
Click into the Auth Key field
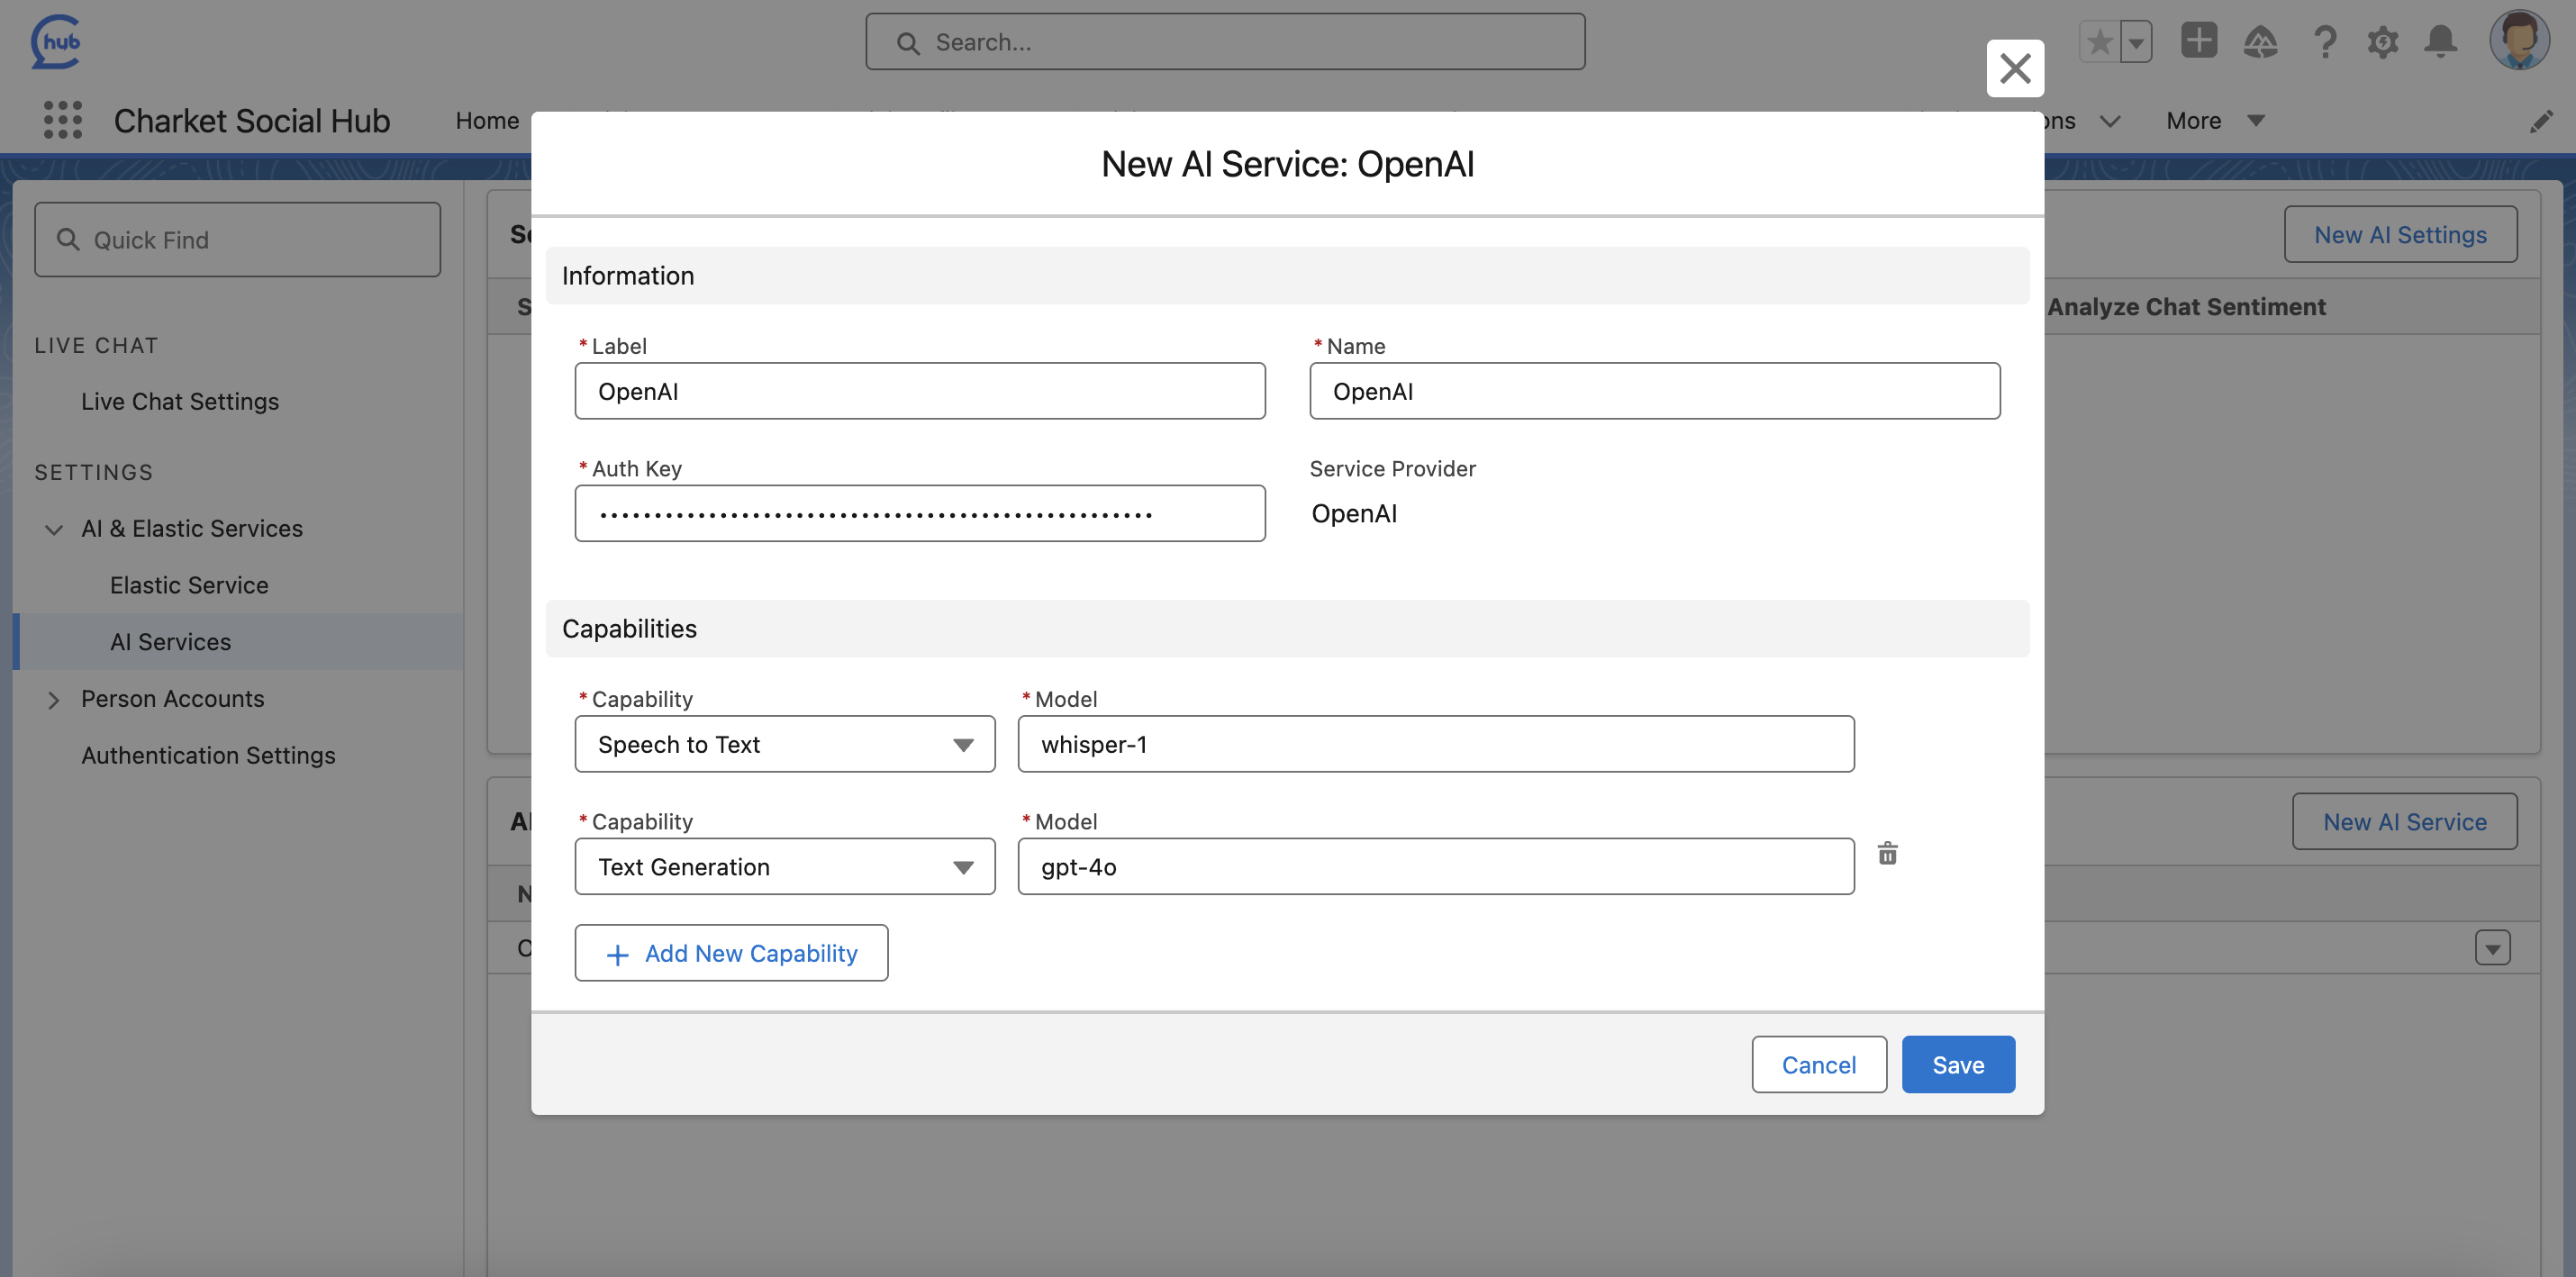919,514
